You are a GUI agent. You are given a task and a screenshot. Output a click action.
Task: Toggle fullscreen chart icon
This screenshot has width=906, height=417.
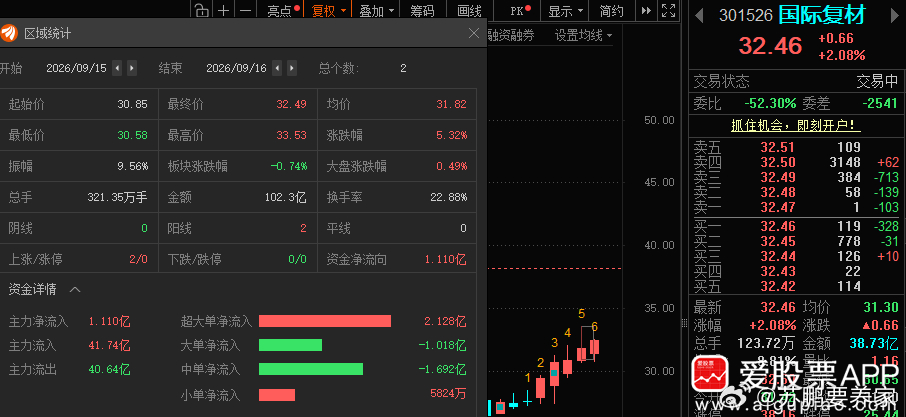coord(669,10)
